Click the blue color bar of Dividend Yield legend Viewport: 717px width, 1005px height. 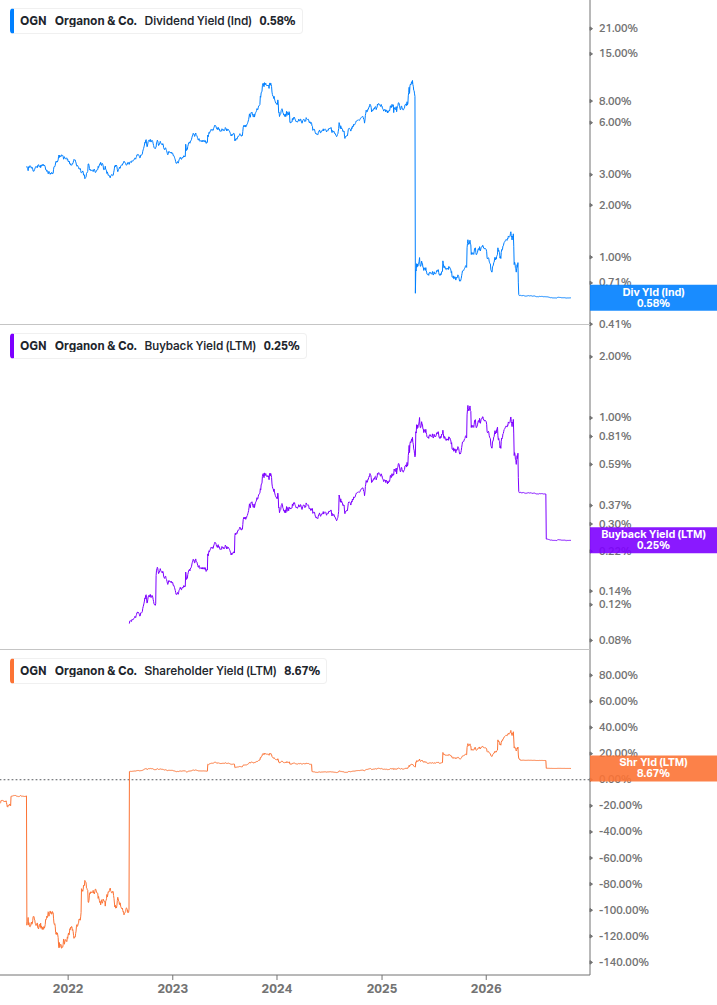click(x=12, y=21)
